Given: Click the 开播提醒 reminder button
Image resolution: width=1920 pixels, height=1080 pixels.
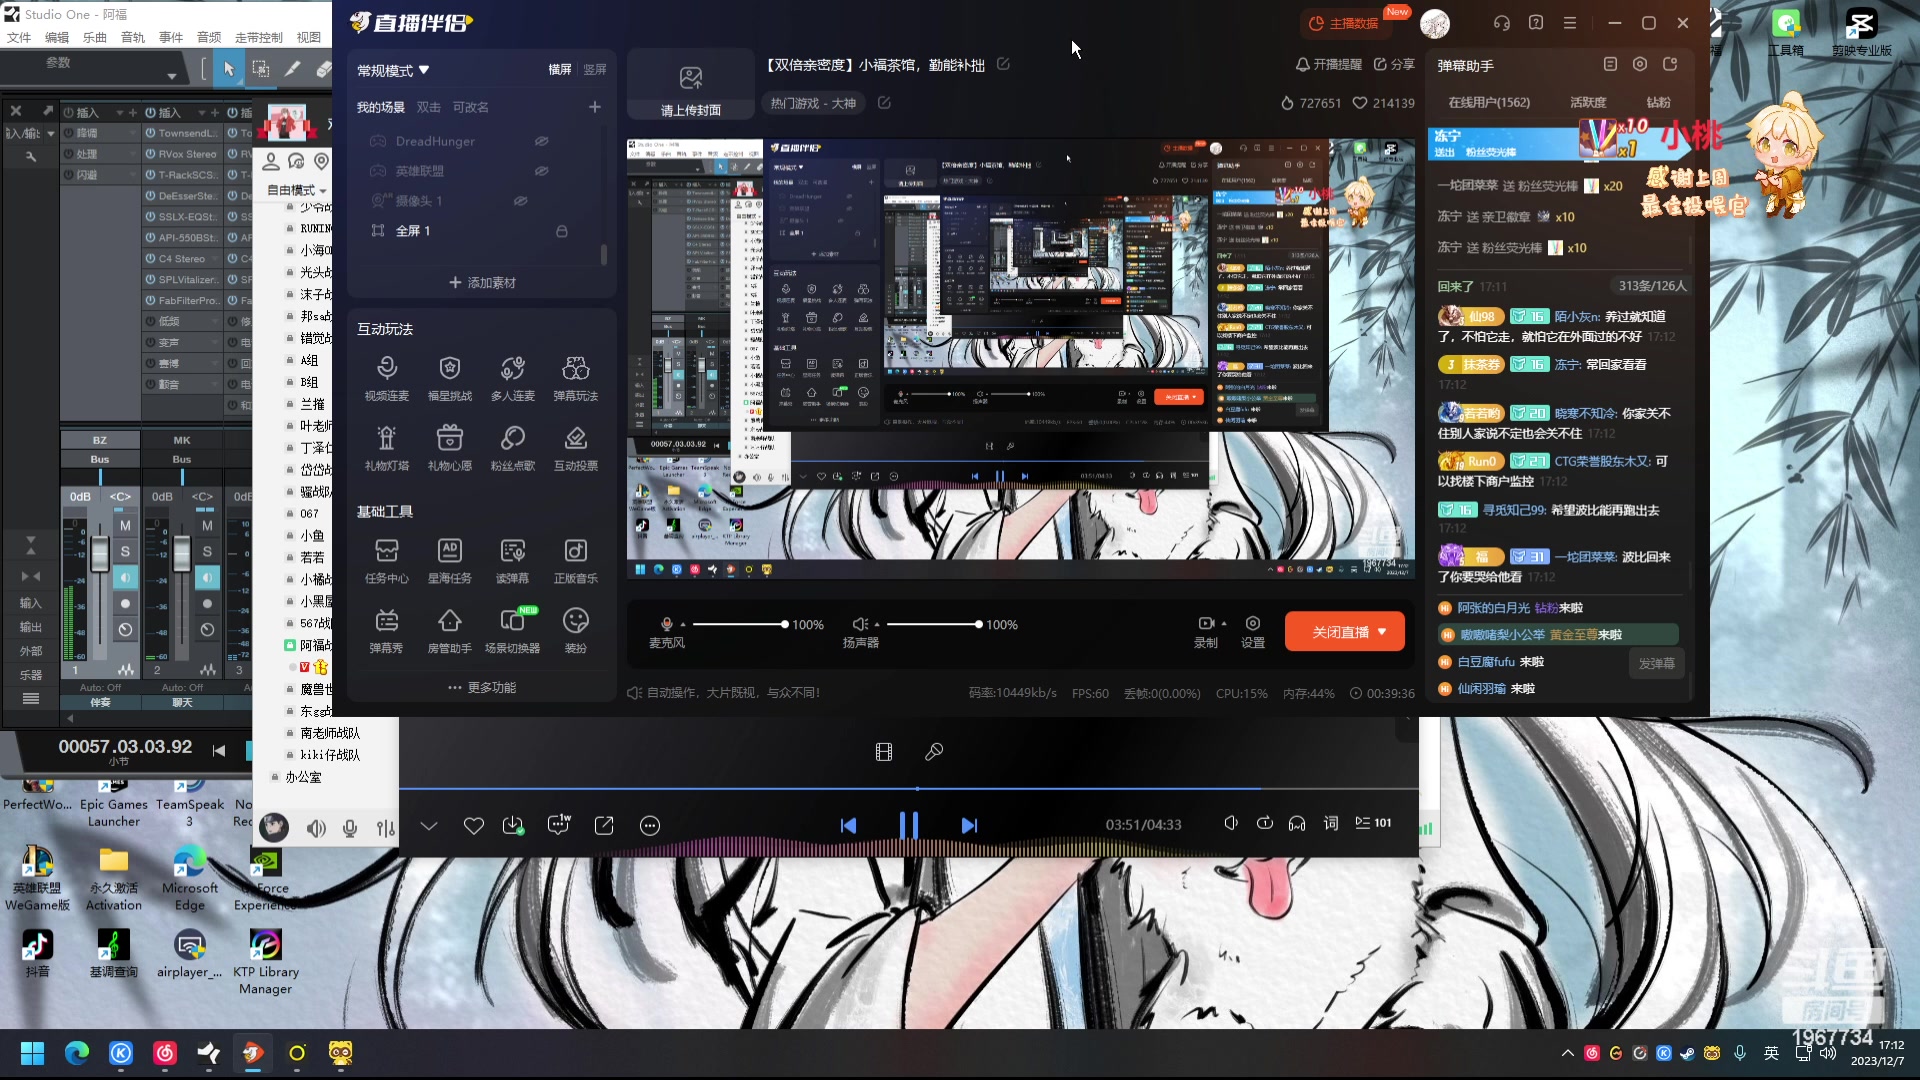Looking at the screenshot, I should 1328,64.
